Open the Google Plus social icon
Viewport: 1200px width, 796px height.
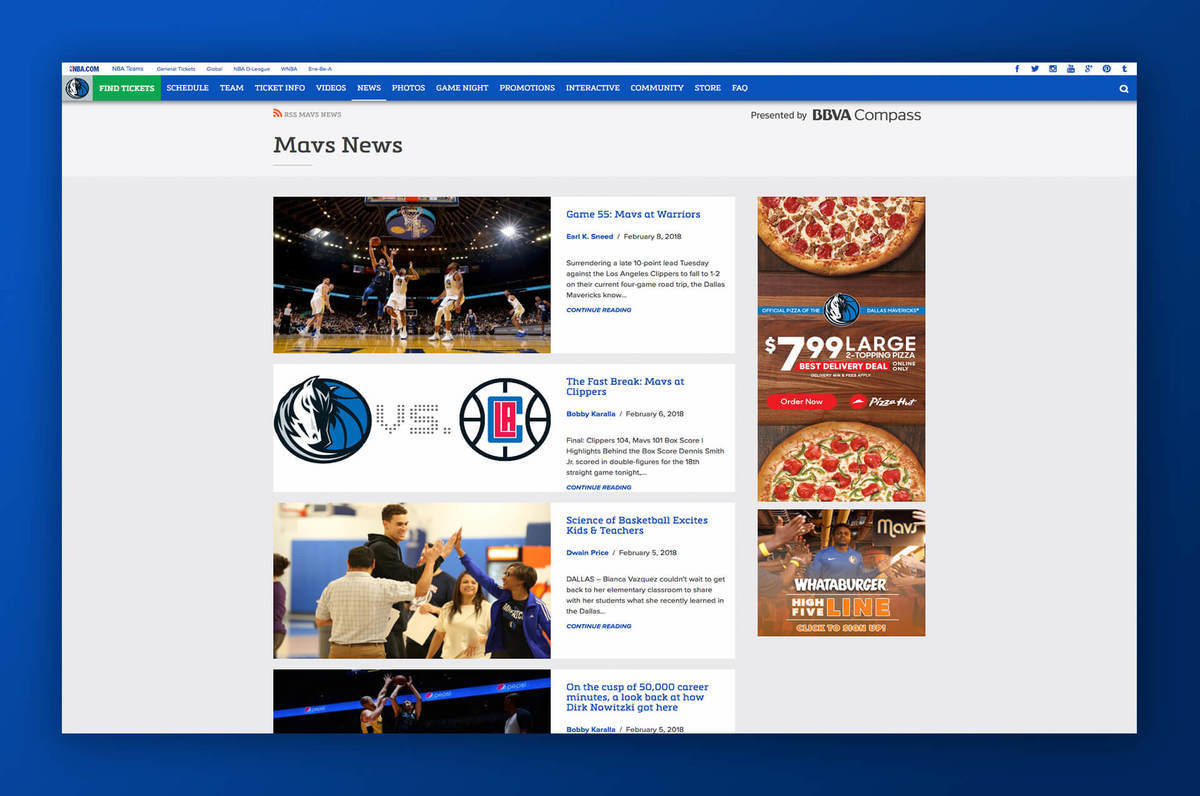coord(1088,69)
